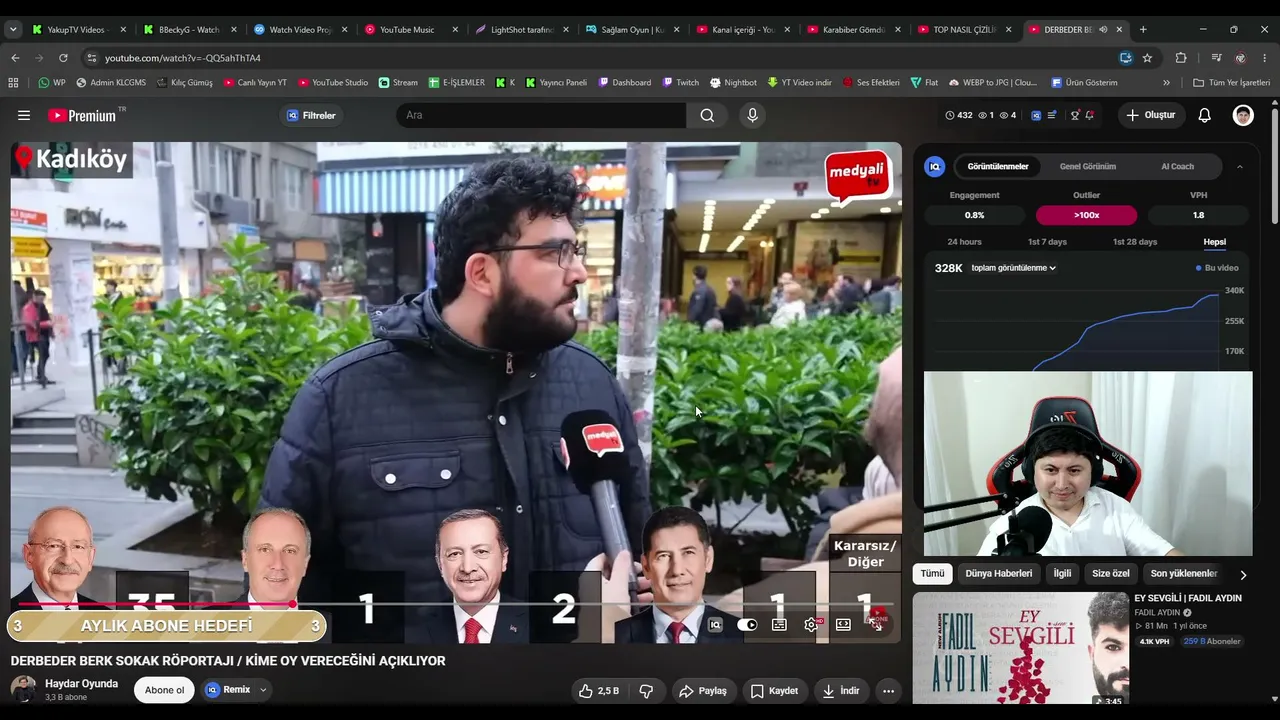
Task: Click the browser address bar URL
Action: [x=183, y=58]
